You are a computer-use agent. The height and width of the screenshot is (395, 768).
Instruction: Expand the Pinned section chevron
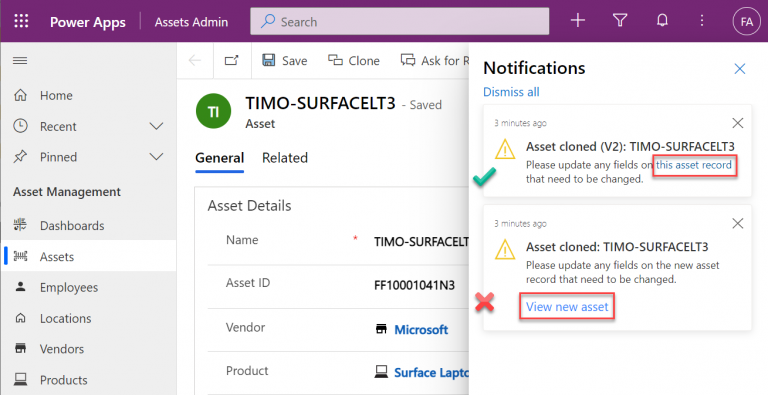click(156, 157)
